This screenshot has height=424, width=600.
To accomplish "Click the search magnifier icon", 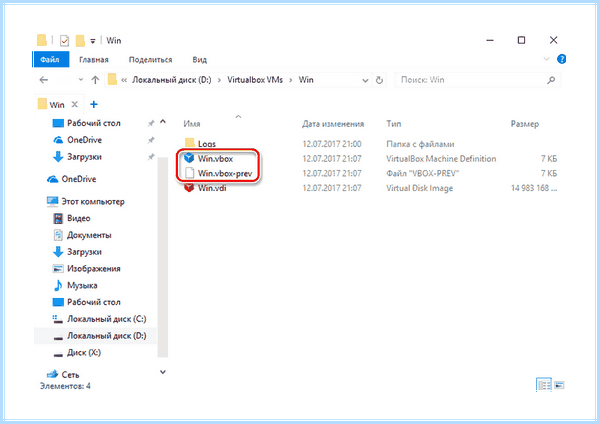I will coord(551,80).
